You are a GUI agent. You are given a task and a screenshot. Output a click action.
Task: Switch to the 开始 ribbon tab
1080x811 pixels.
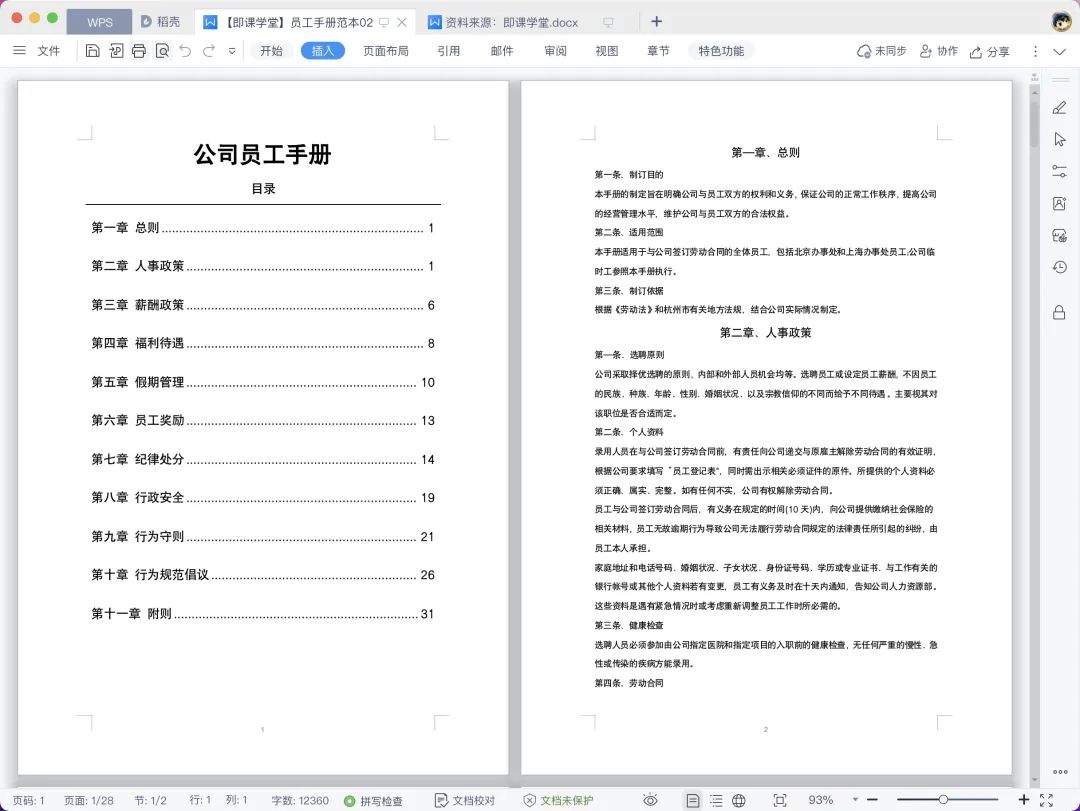click(271, 51)
